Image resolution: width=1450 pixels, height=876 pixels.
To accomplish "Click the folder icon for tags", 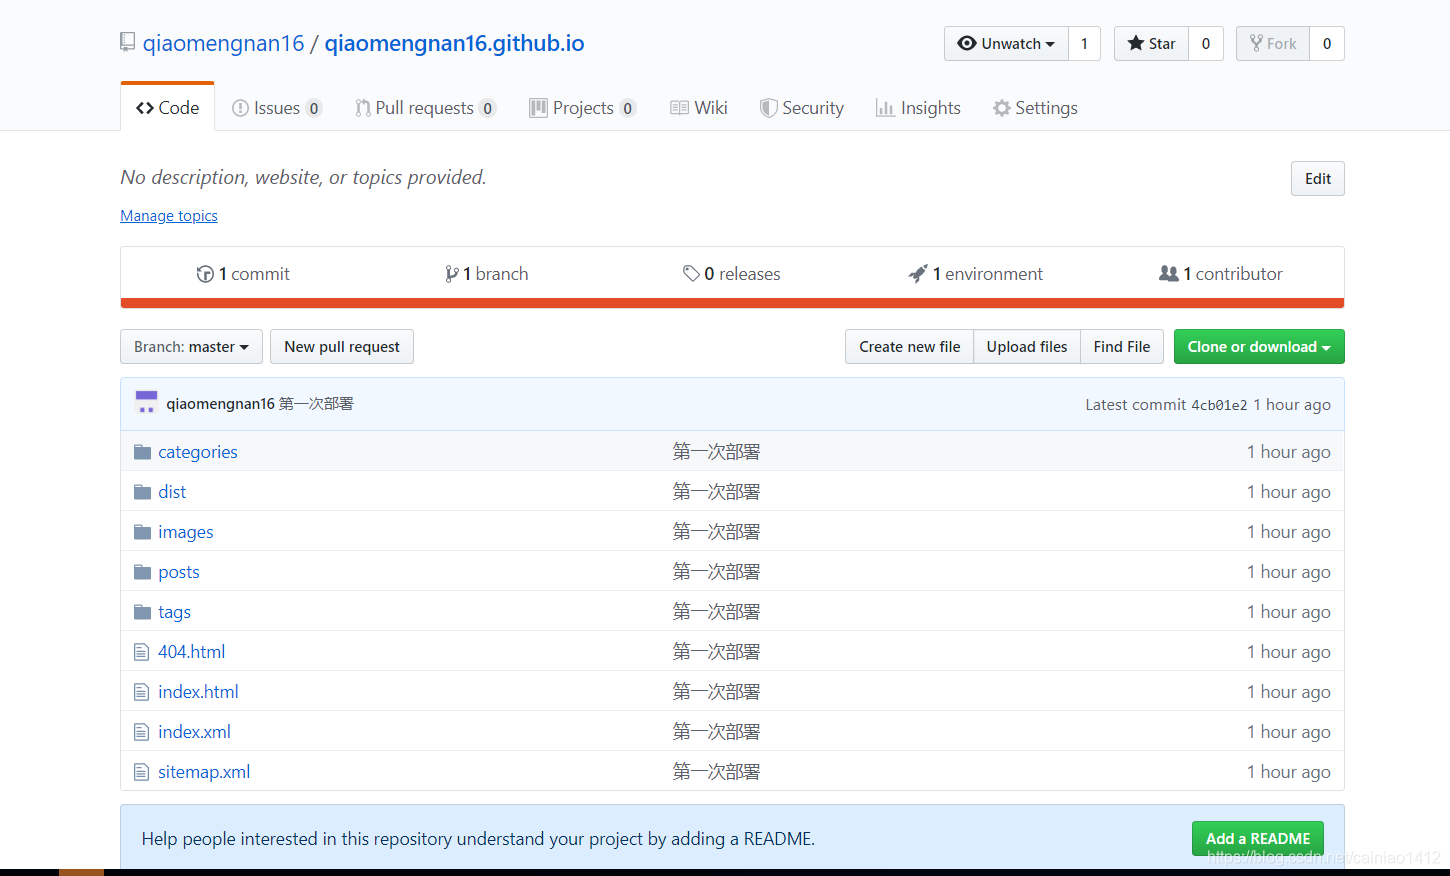I will 143,612.
